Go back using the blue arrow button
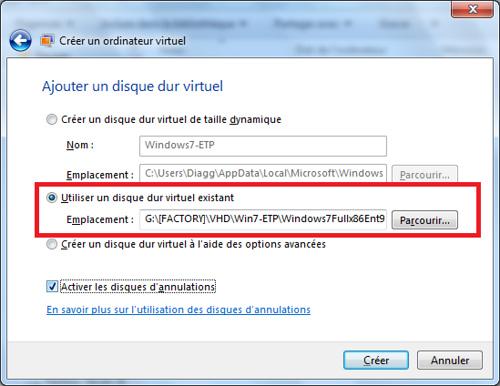This screenshot has width=500, height=386. coord(20,41)
